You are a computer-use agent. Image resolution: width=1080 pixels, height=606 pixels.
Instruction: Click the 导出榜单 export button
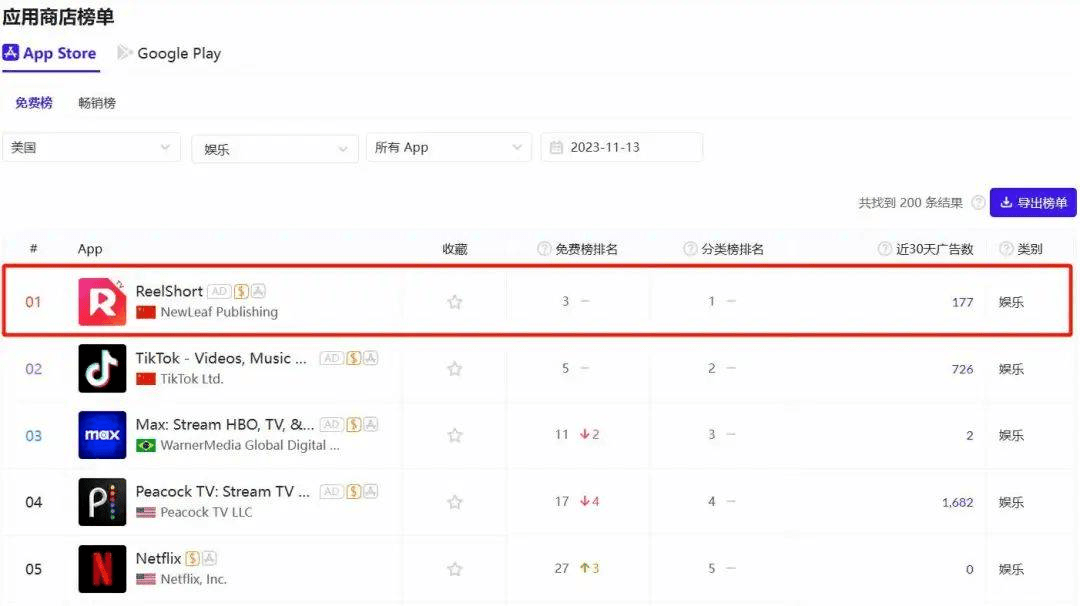(1033, 202)
